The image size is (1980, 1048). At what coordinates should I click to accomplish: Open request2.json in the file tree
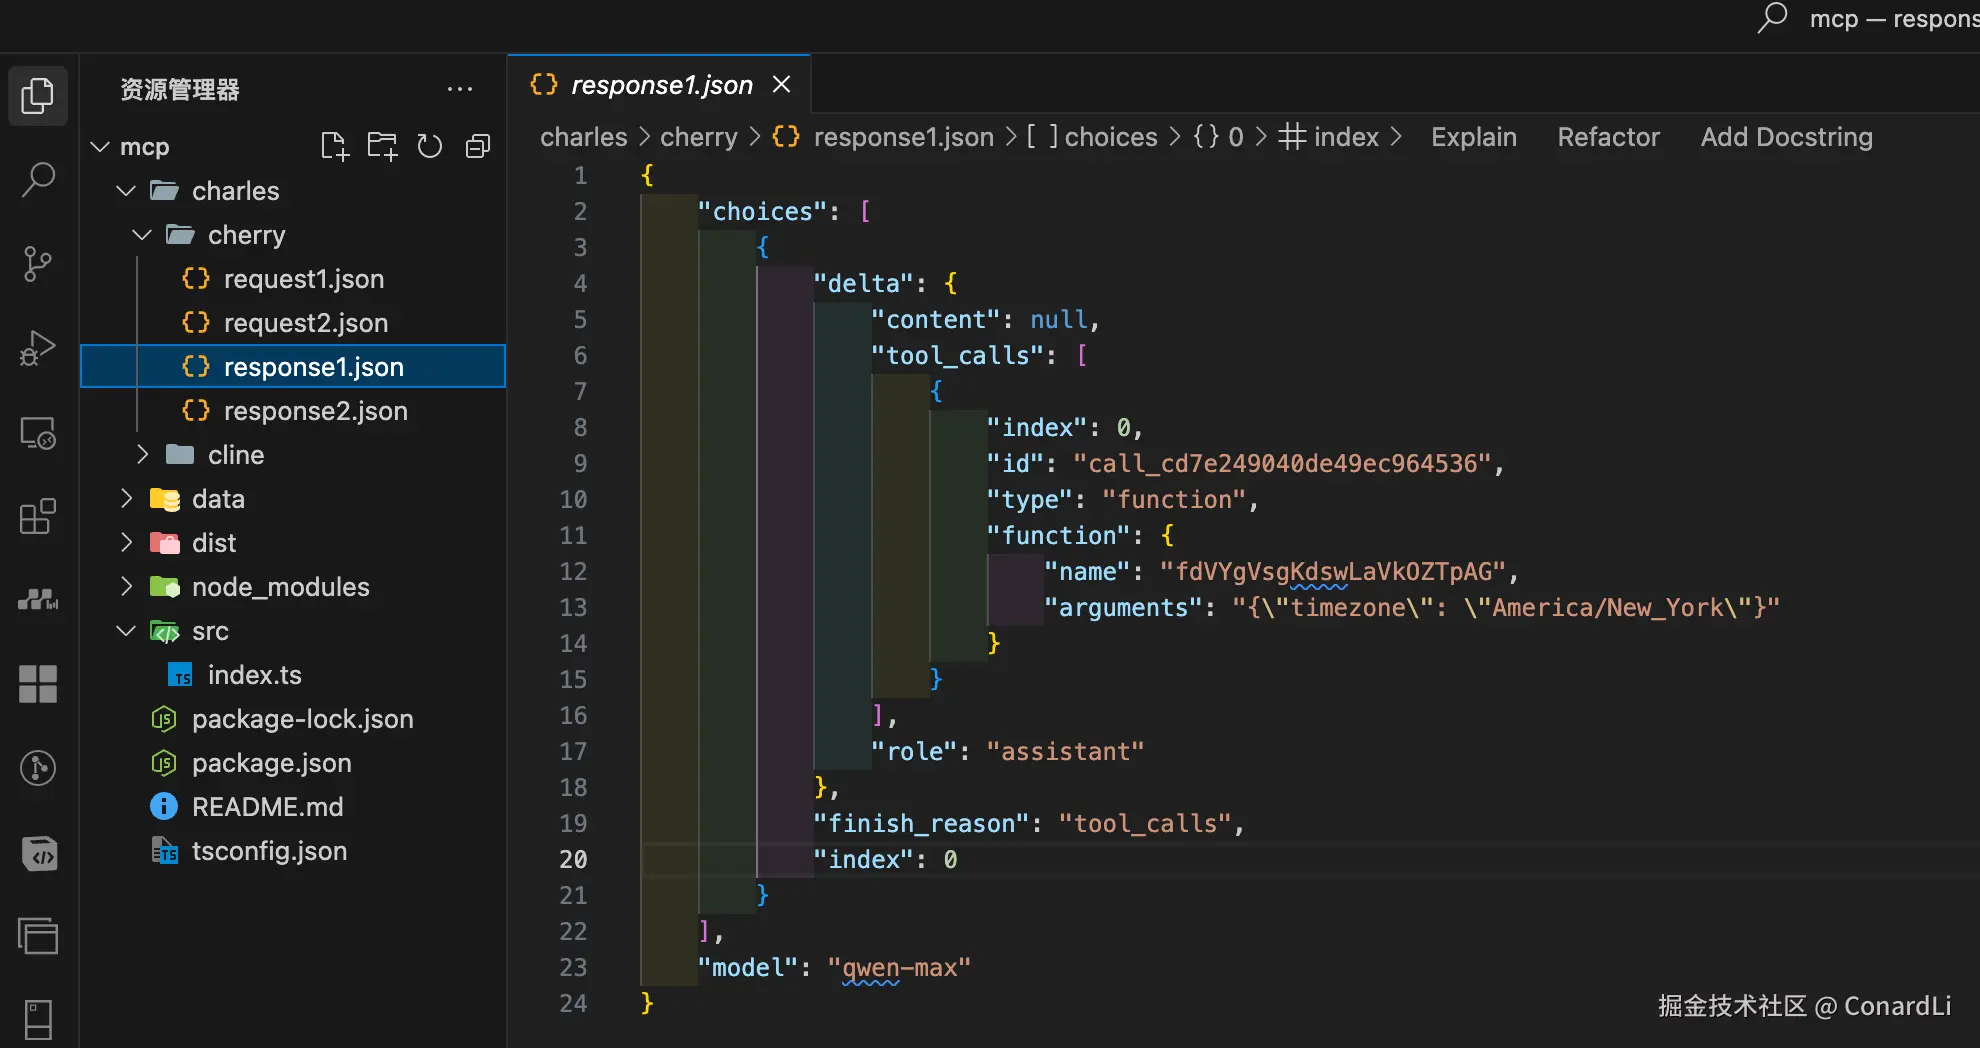[x=305, y=323]
